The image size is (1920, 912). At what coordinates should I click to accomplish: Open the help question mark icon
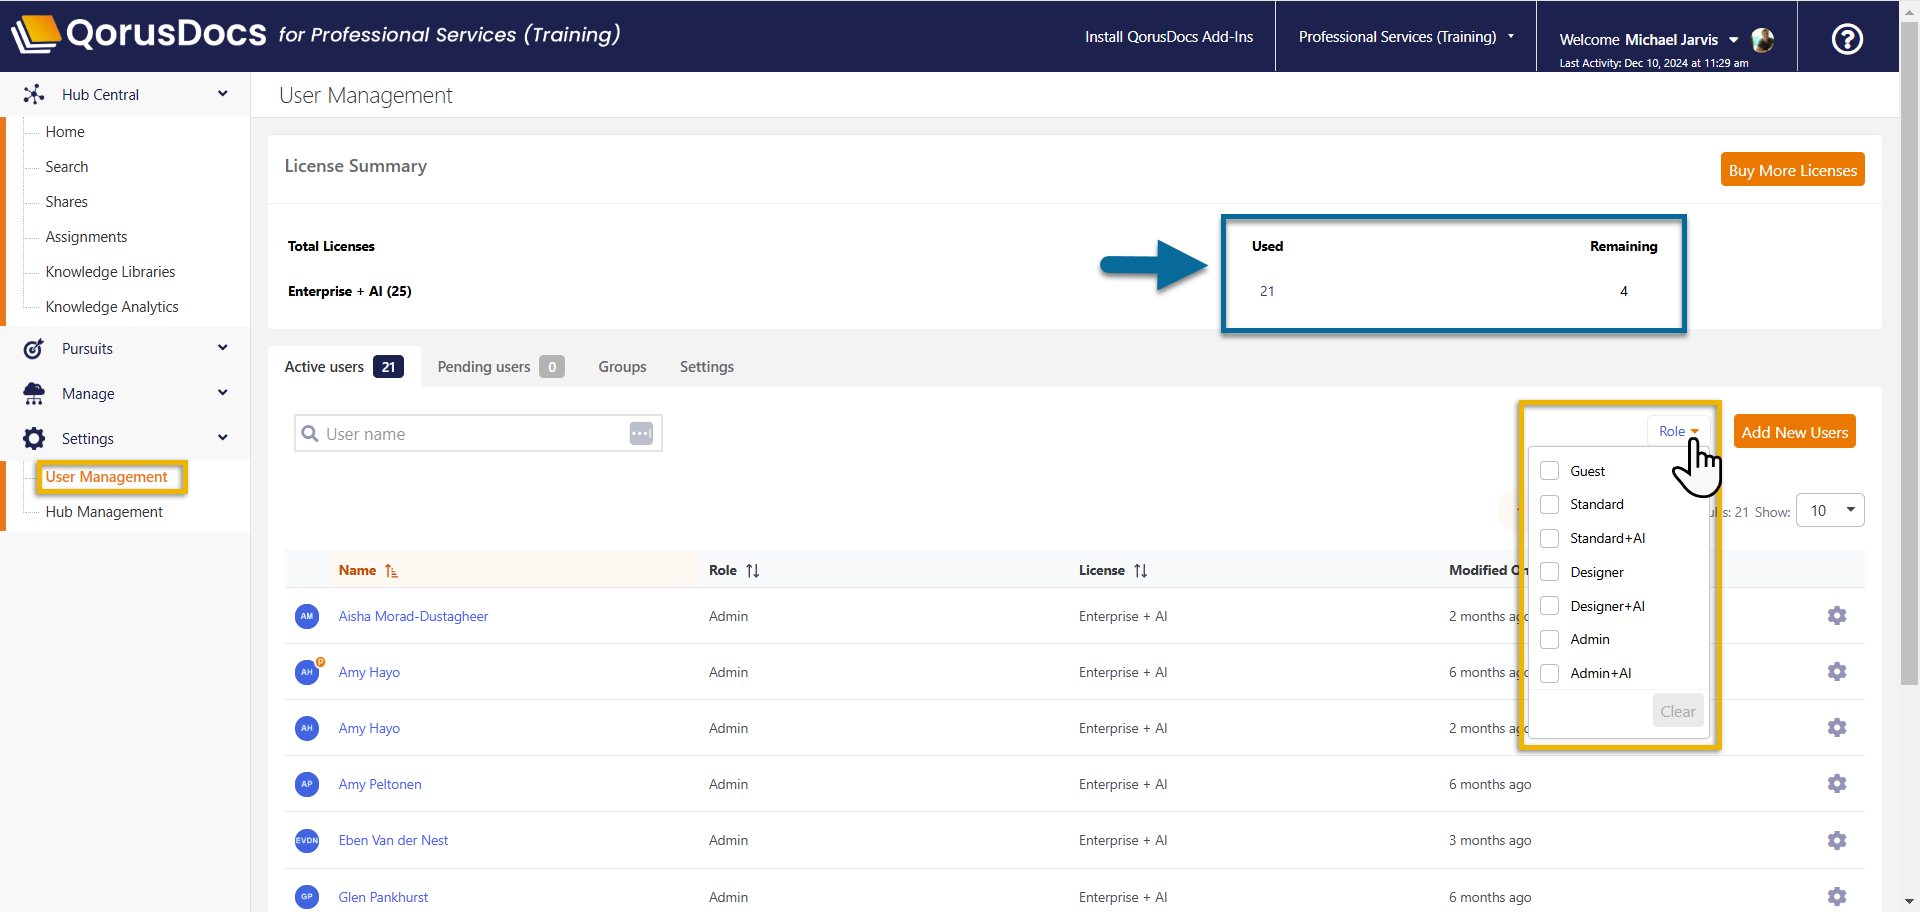click(1847, 39)
